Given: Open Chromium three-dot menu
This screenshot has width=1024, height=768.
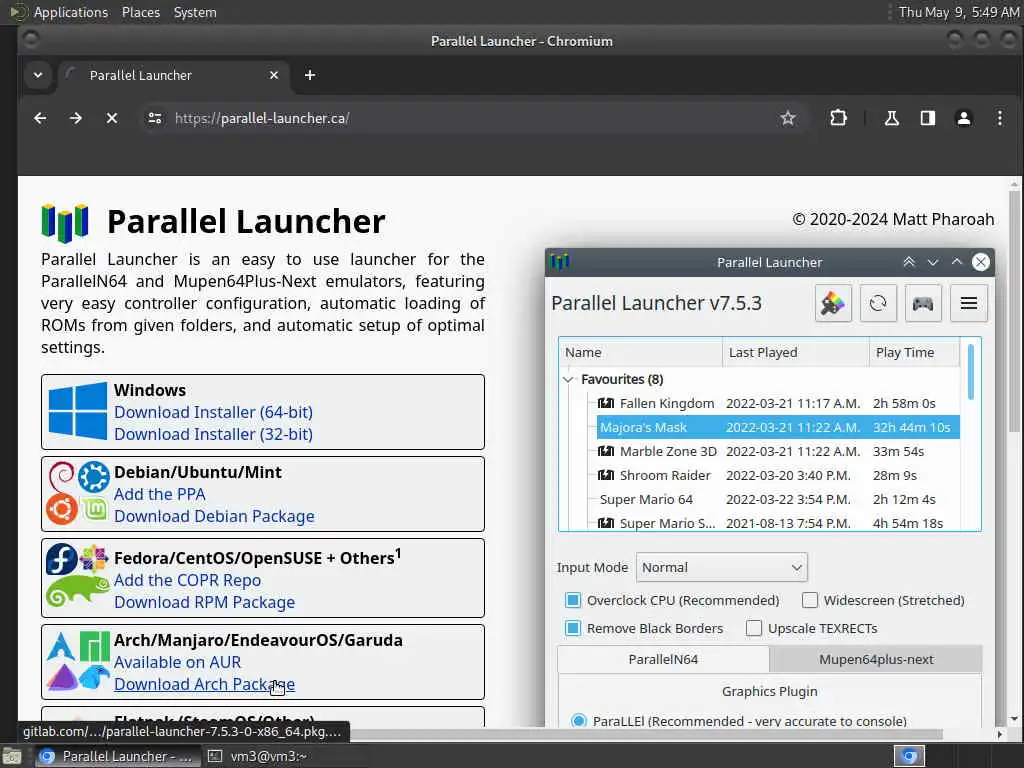Looking at the screenshot, I should 999,118.
